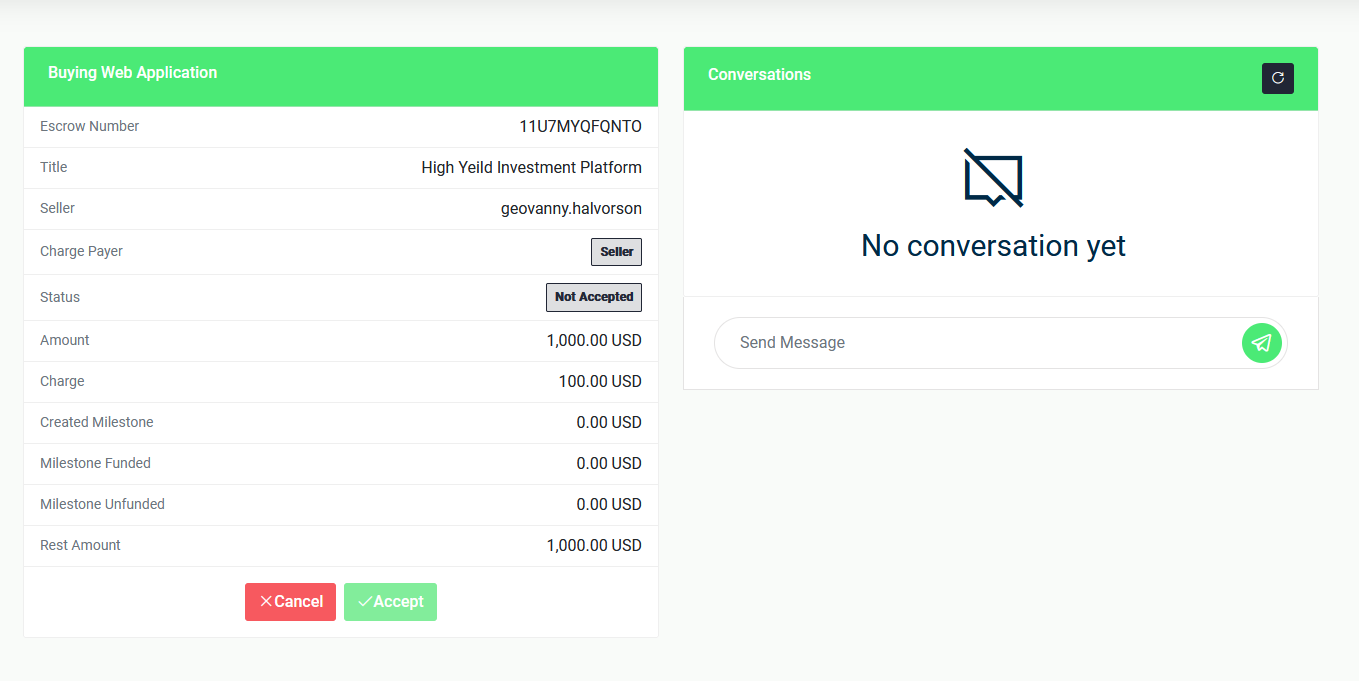Cancel the escrow
This screenshot has width=1359, height=681.
pos(290,602)
